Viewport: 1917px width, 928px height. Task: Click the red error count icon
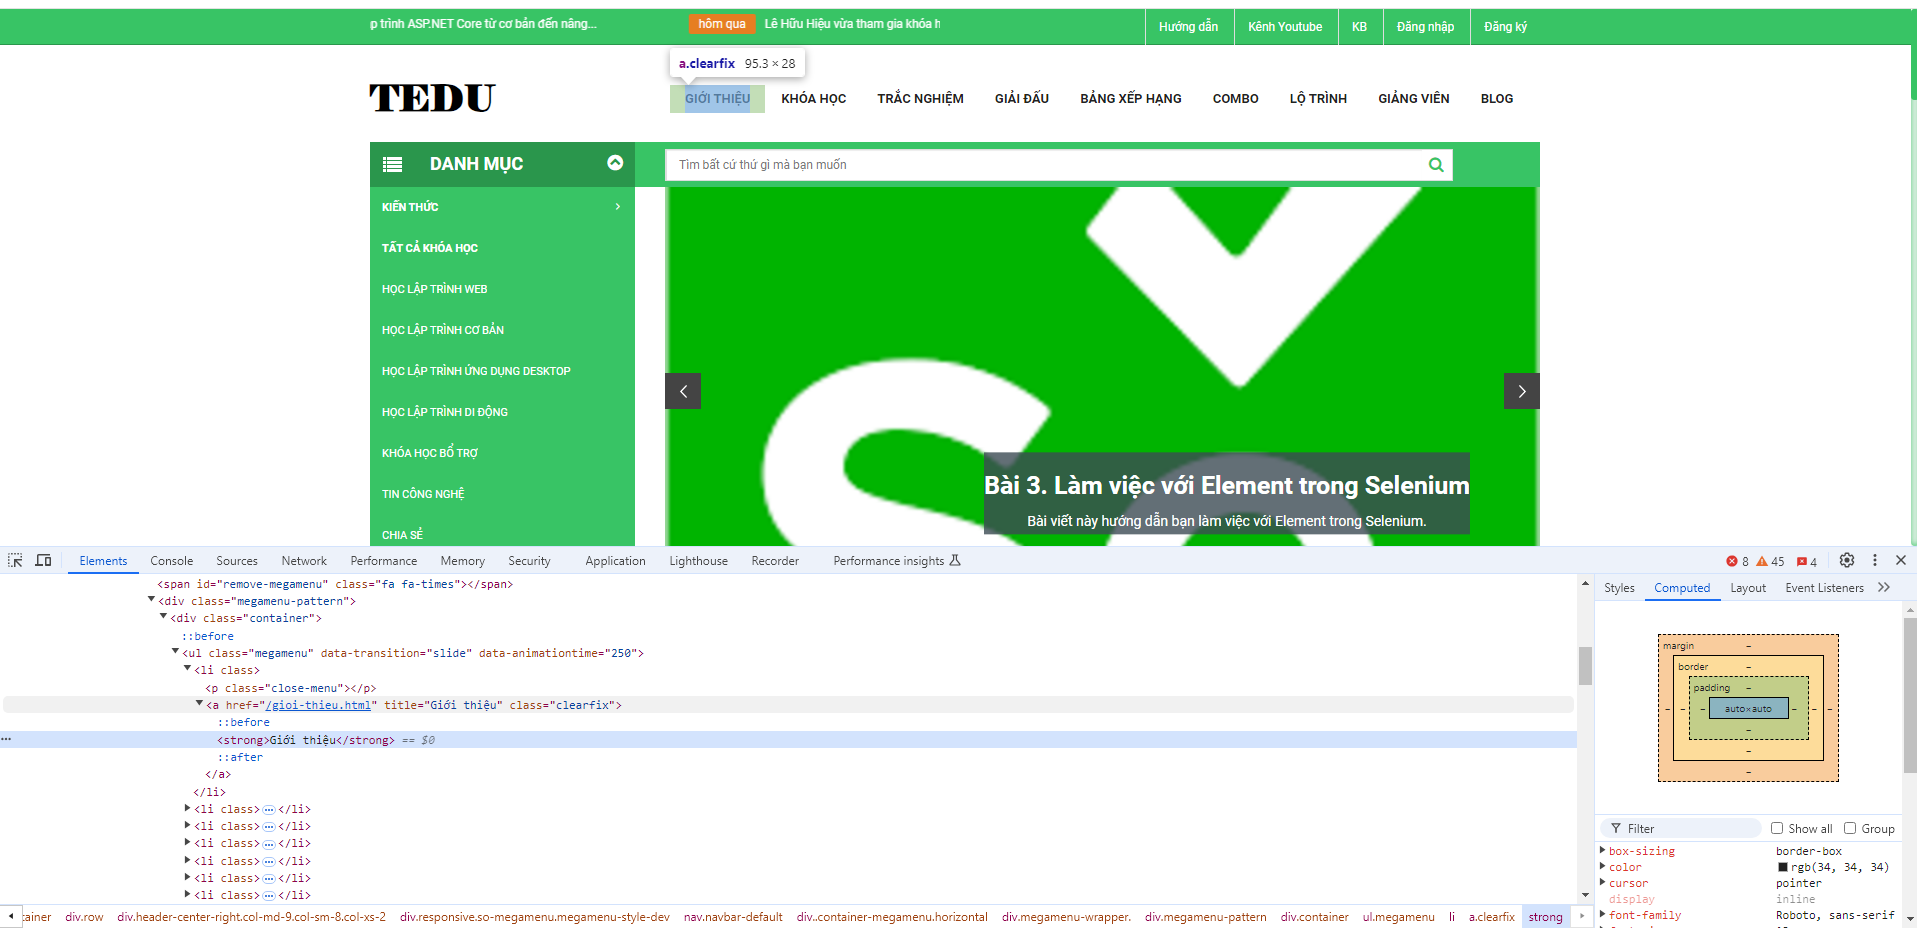(x=1732, y=561)
